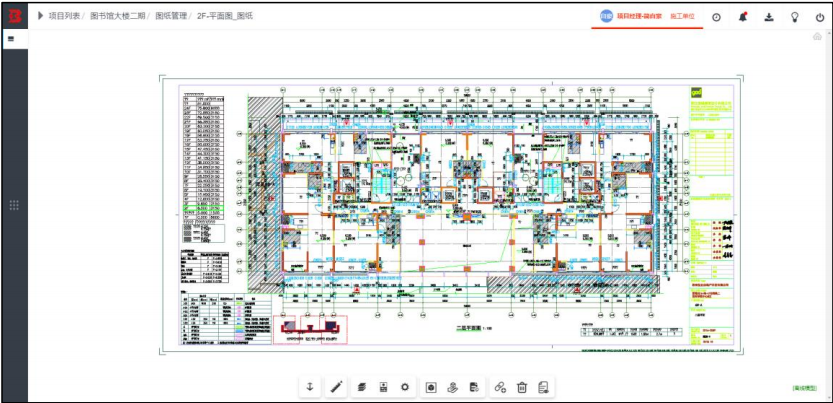
Task: Go to 图书馆大楼二期 breadcrumb
Action: (x=117, y=16)
